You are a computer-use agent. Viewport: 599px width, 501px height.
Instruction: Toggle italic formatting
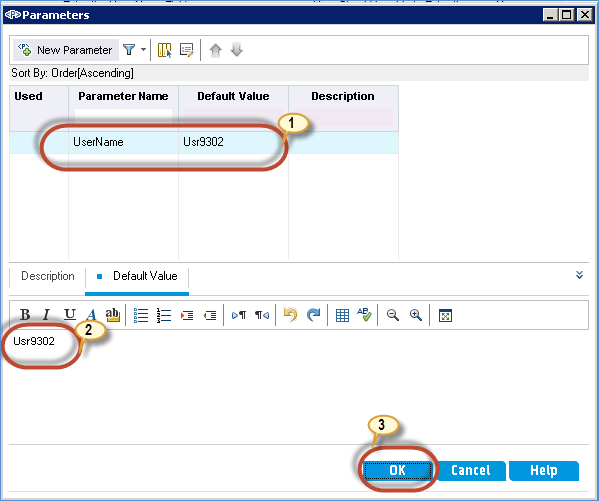click(x=47, y=315)
